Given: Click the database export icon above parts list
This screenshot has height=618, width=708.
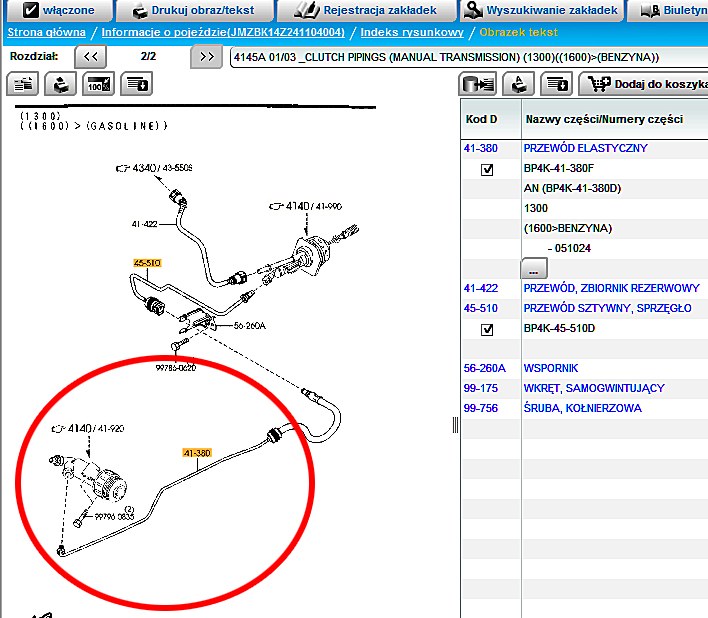Looking at the screenshot, I should (478, 85).
